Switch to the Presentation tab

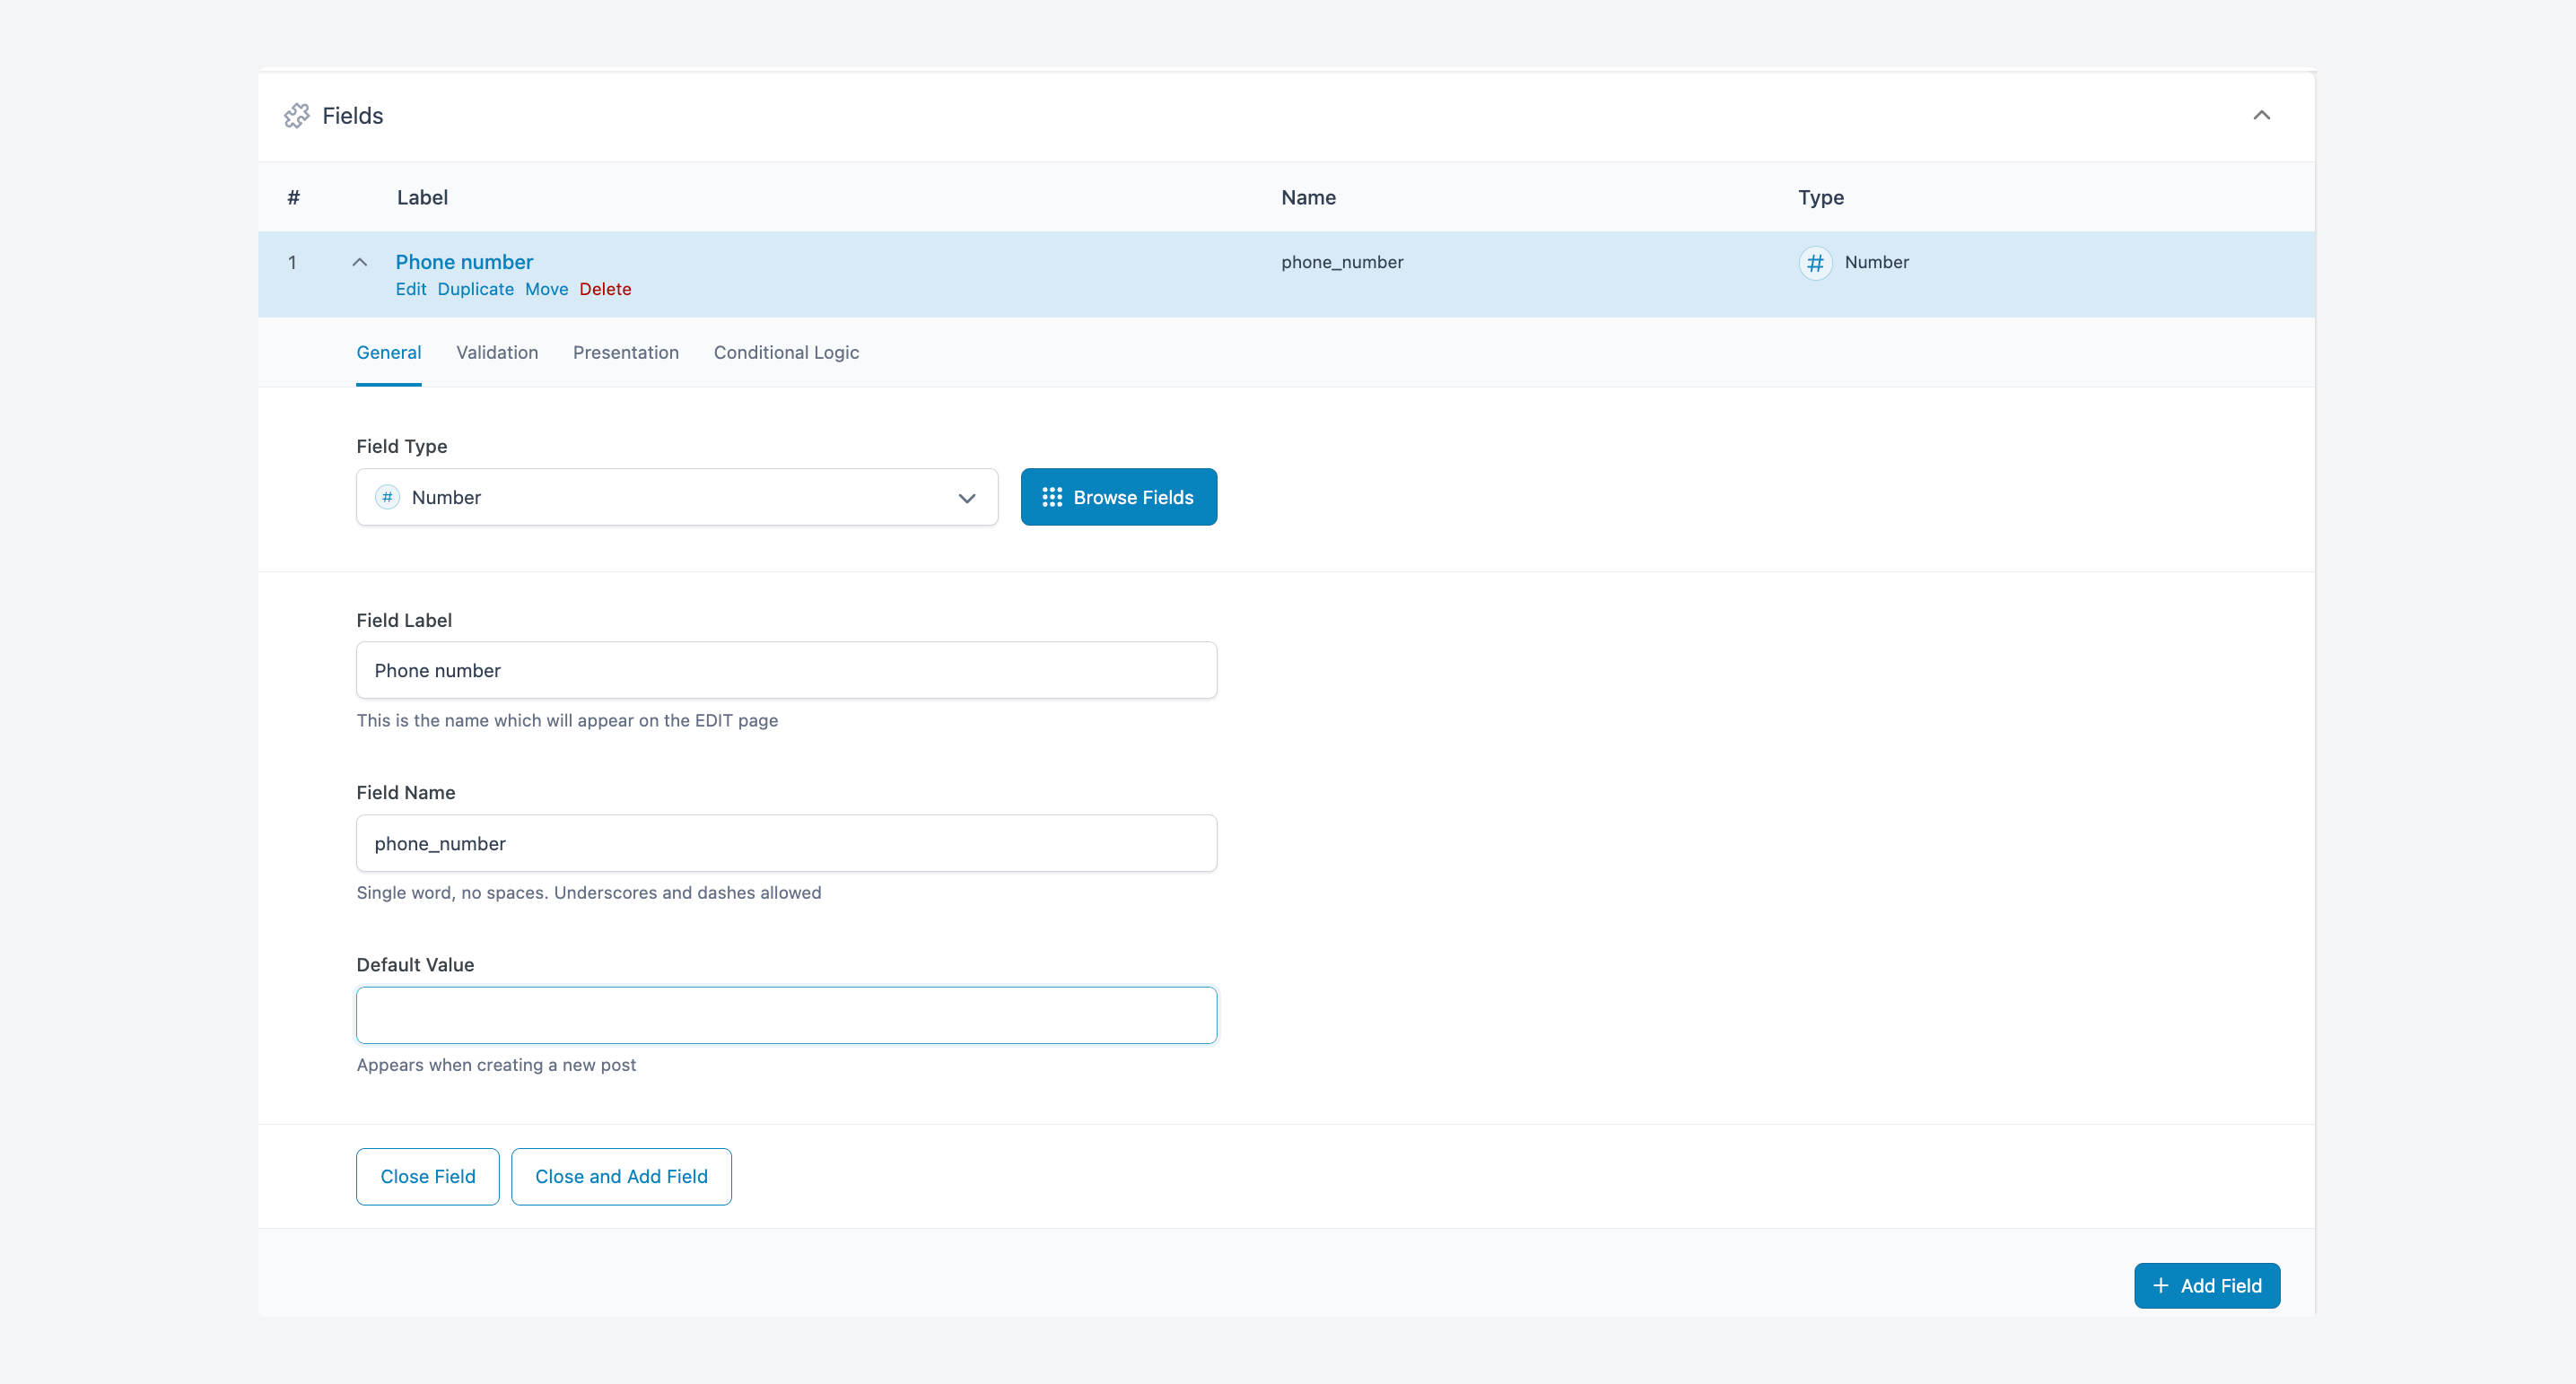click(625, 352)
